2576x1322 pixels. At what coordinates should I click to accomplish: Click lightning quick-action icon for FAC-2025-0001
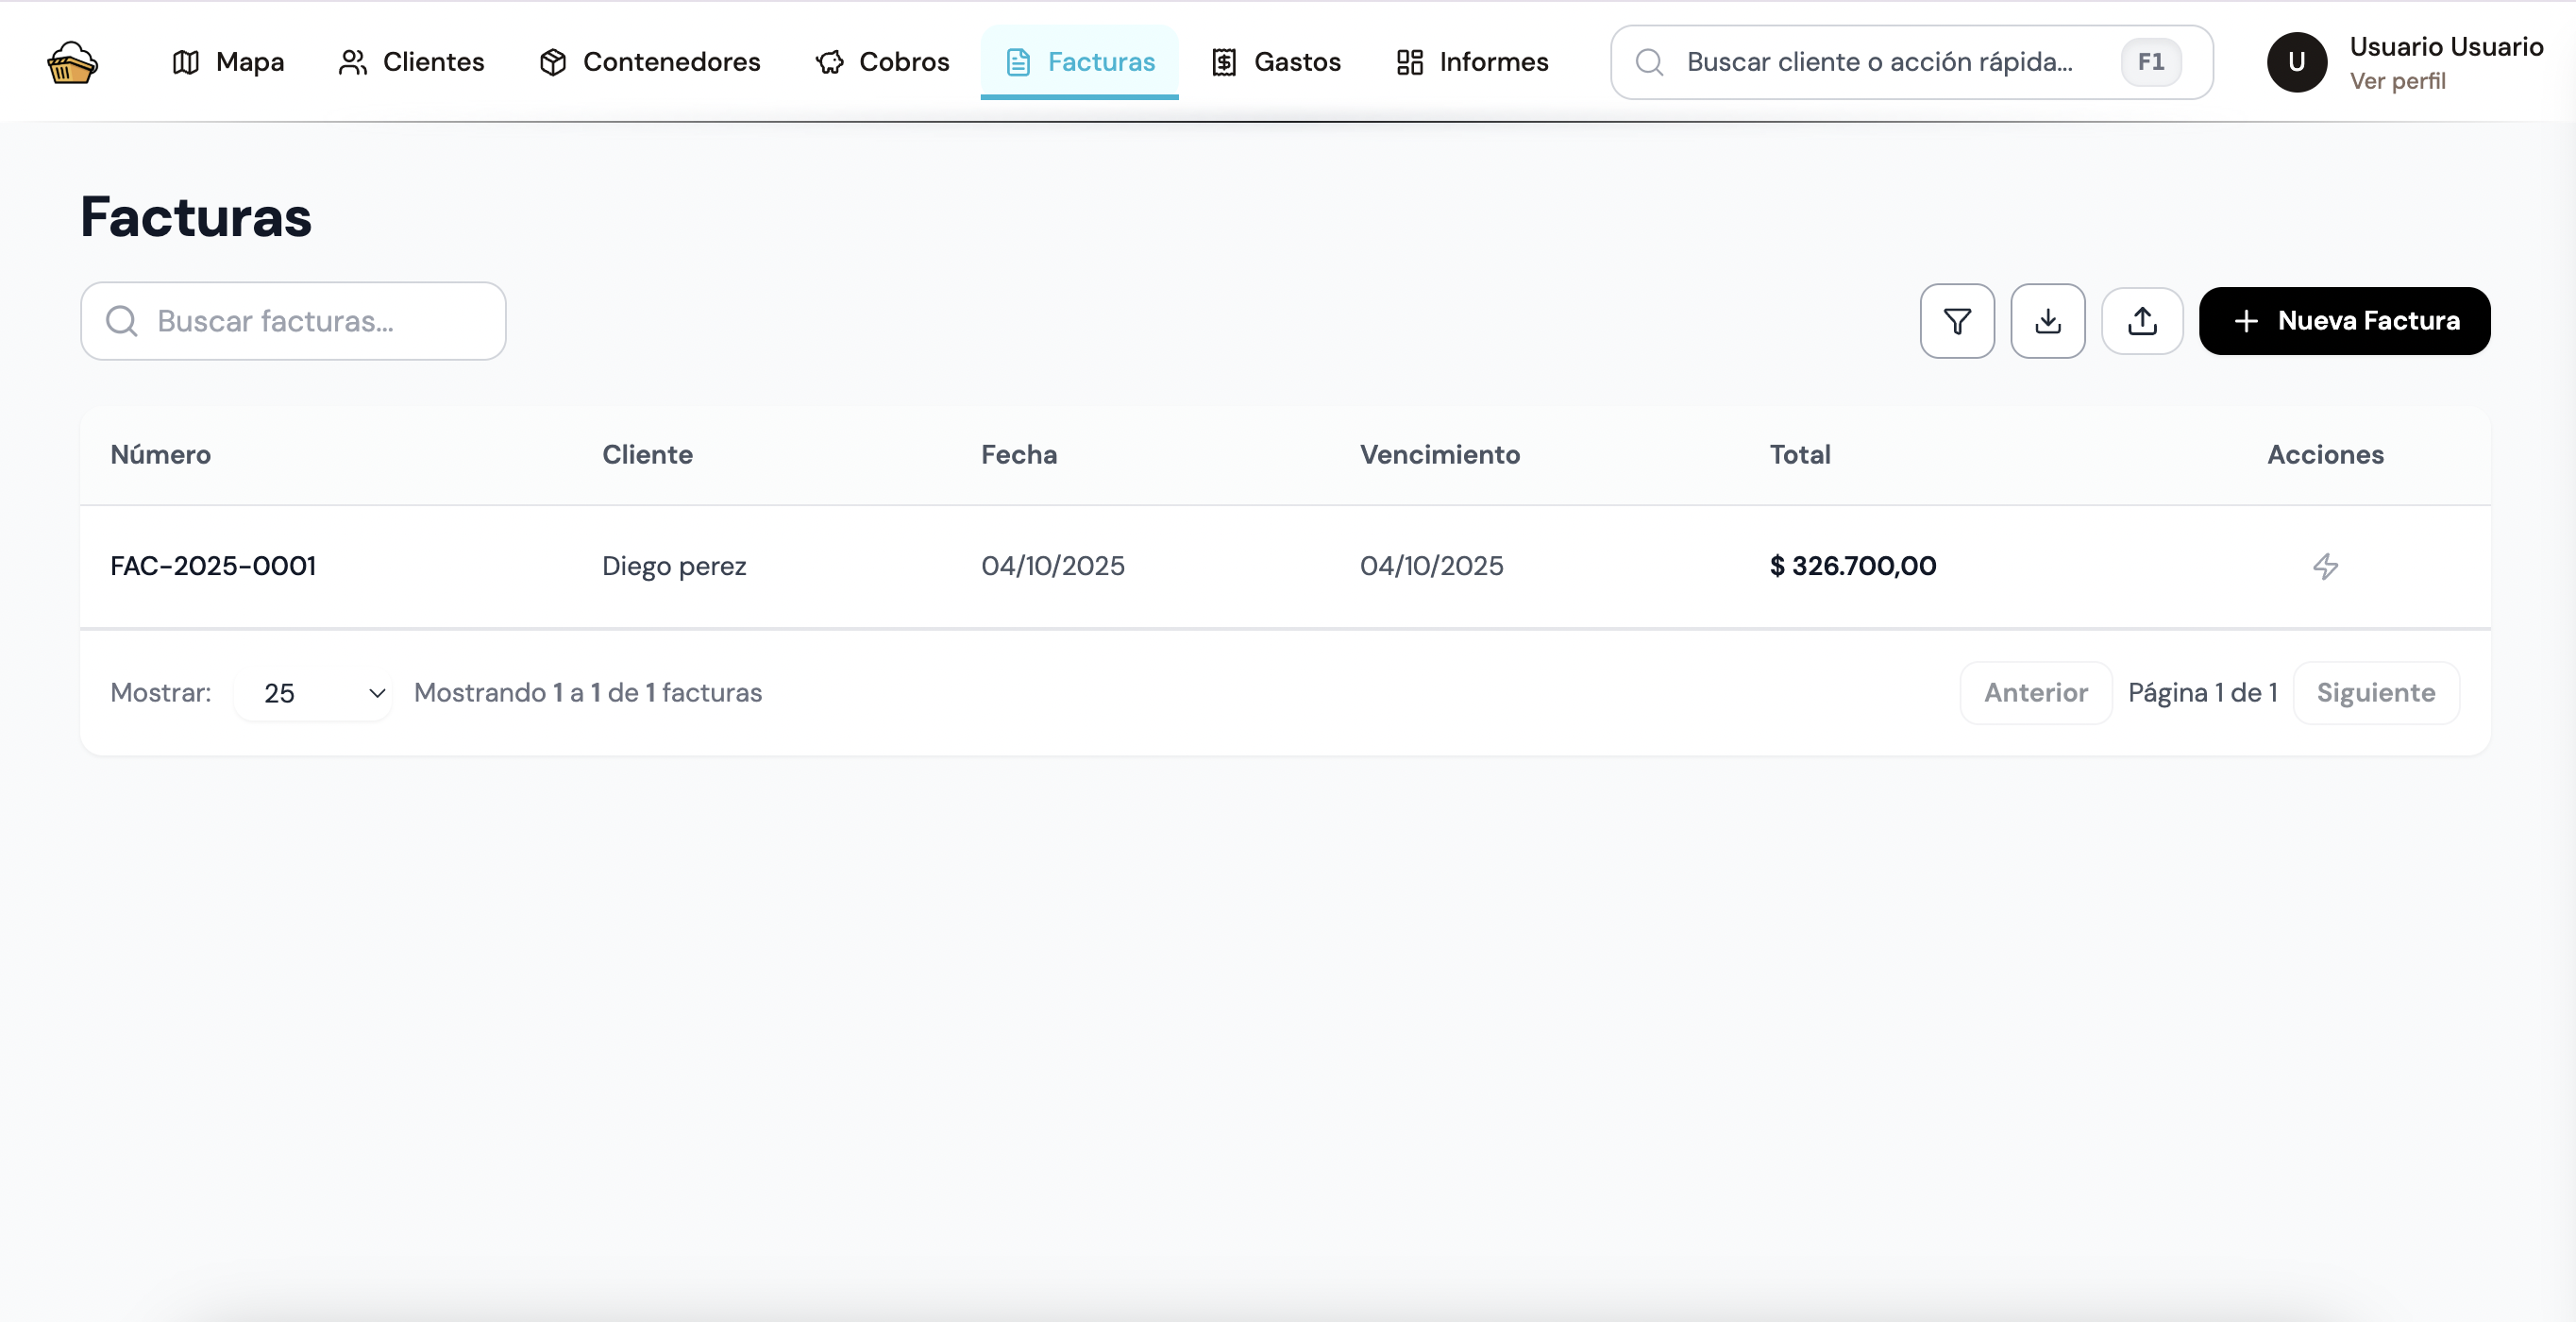pyautogui.click(x=2325, y=567)
